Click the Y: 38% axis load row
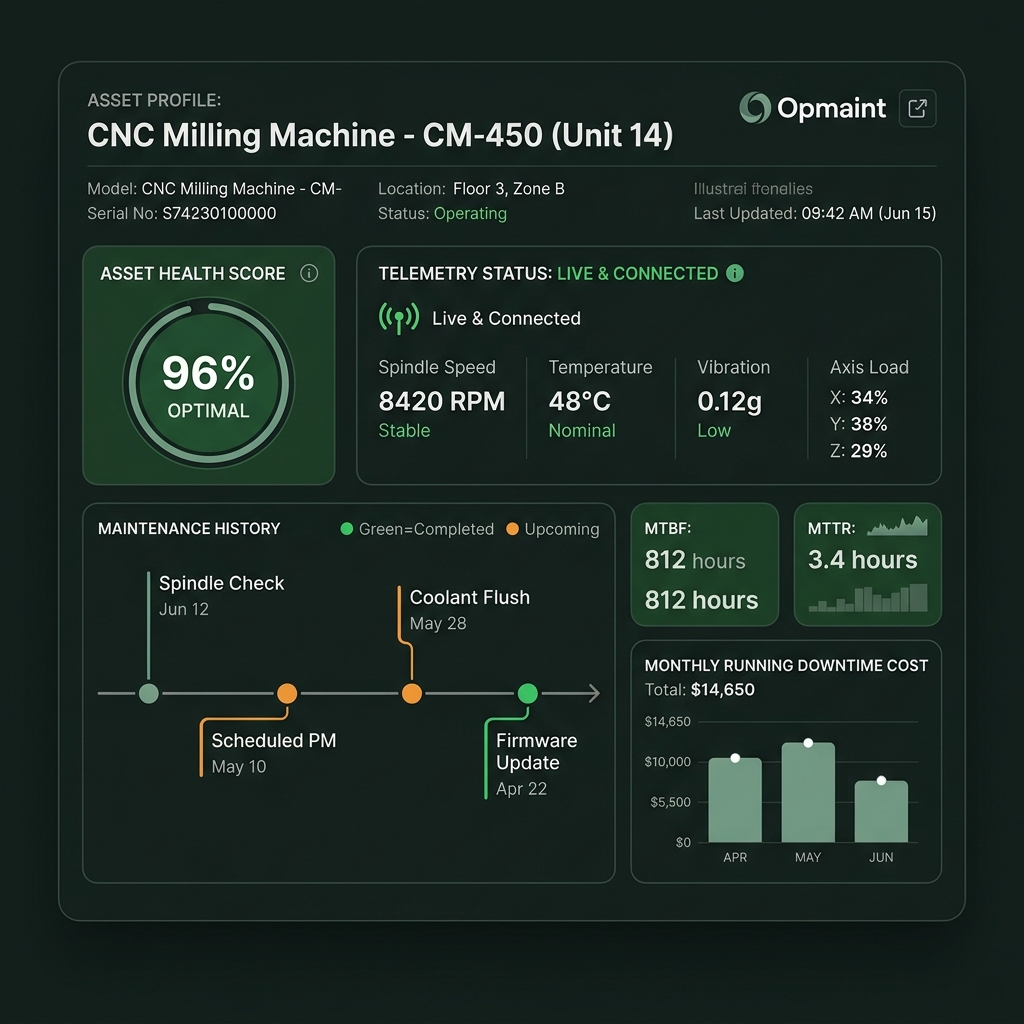Screen dimensions: 1024x1024 pos(859,424)
